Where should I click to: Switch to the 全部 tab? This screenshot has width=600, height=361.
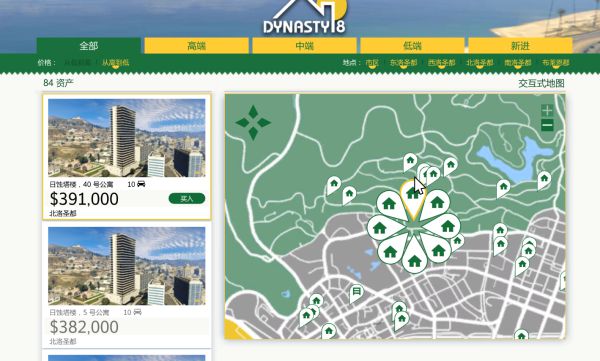89,46
